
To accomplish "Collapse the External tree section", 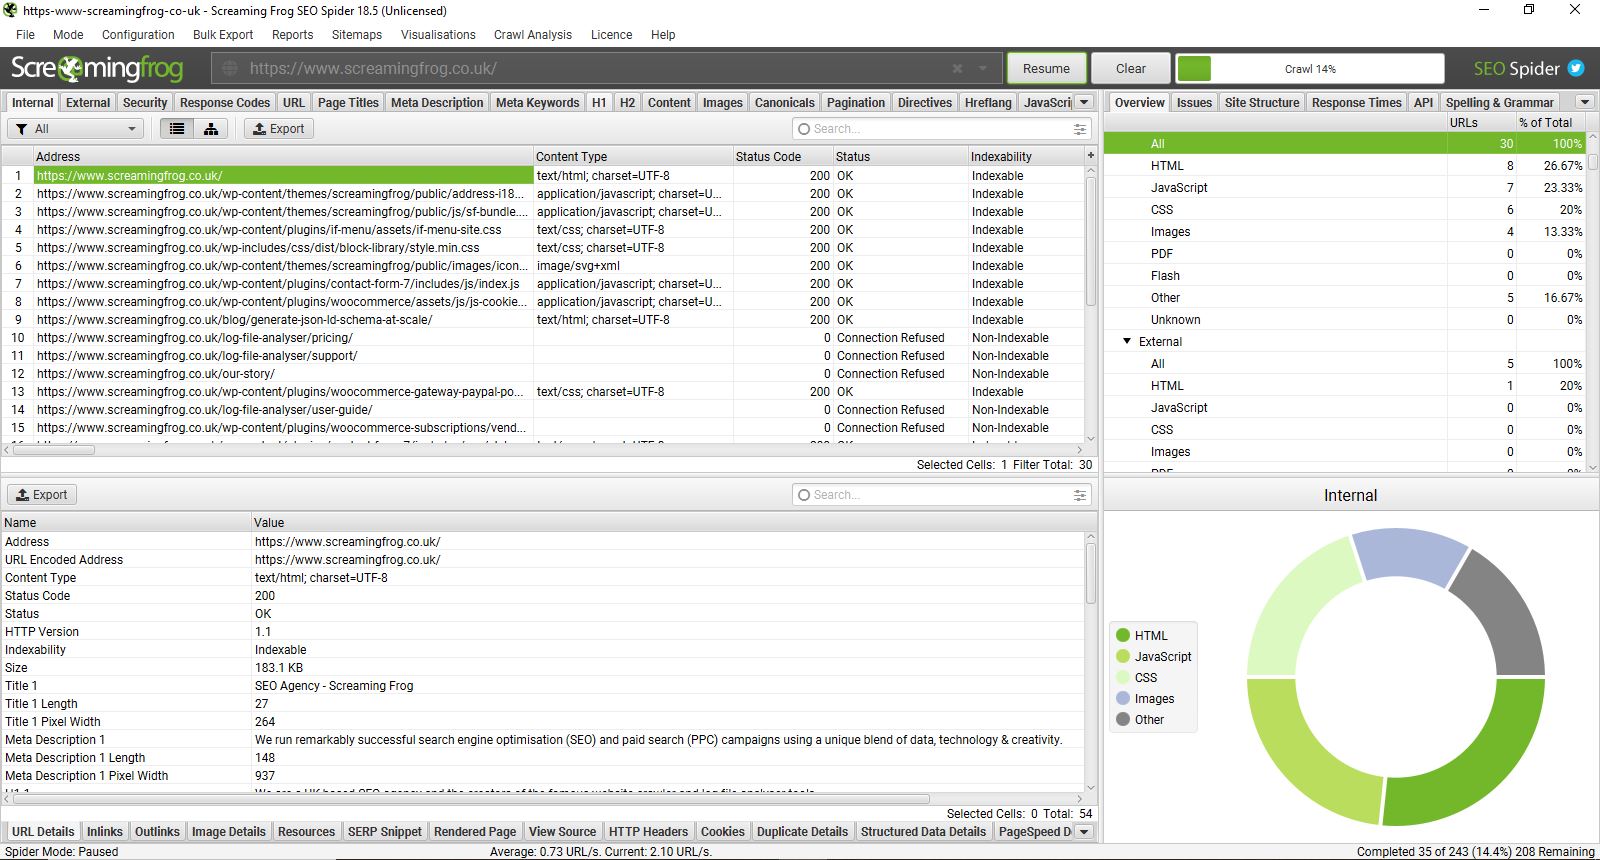I will tap(1127, 342).
